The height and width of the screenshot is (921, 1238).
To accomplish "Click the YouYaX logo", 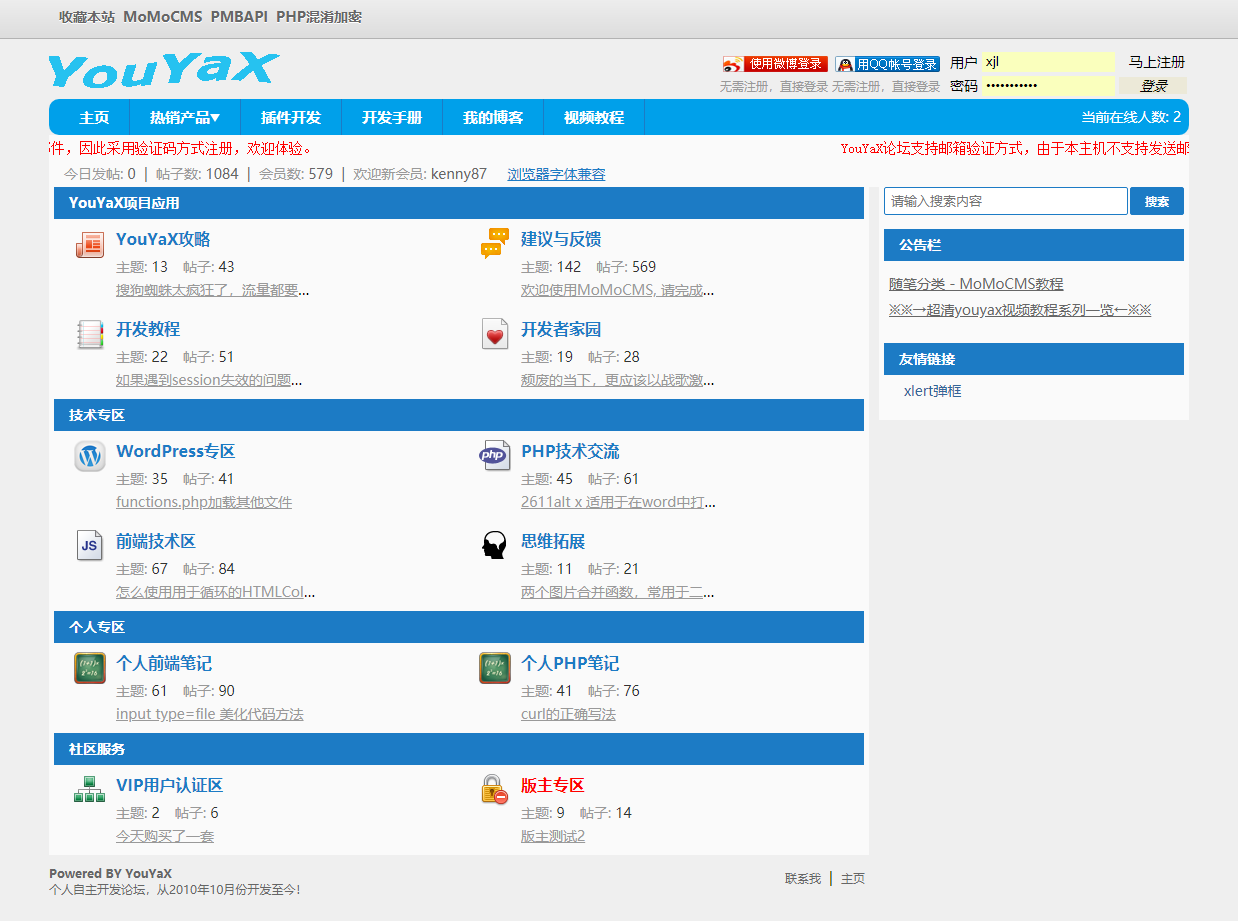I will tap(164, 70).
